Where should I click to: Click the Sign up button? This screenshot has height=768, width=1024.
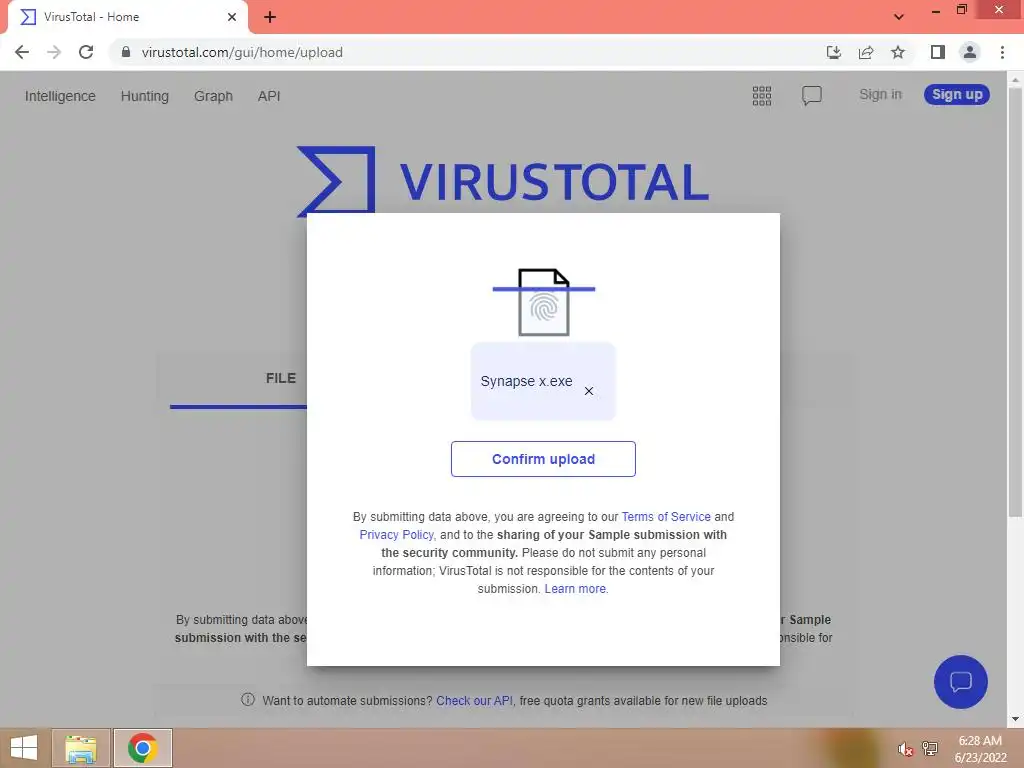tap(957, 95)
